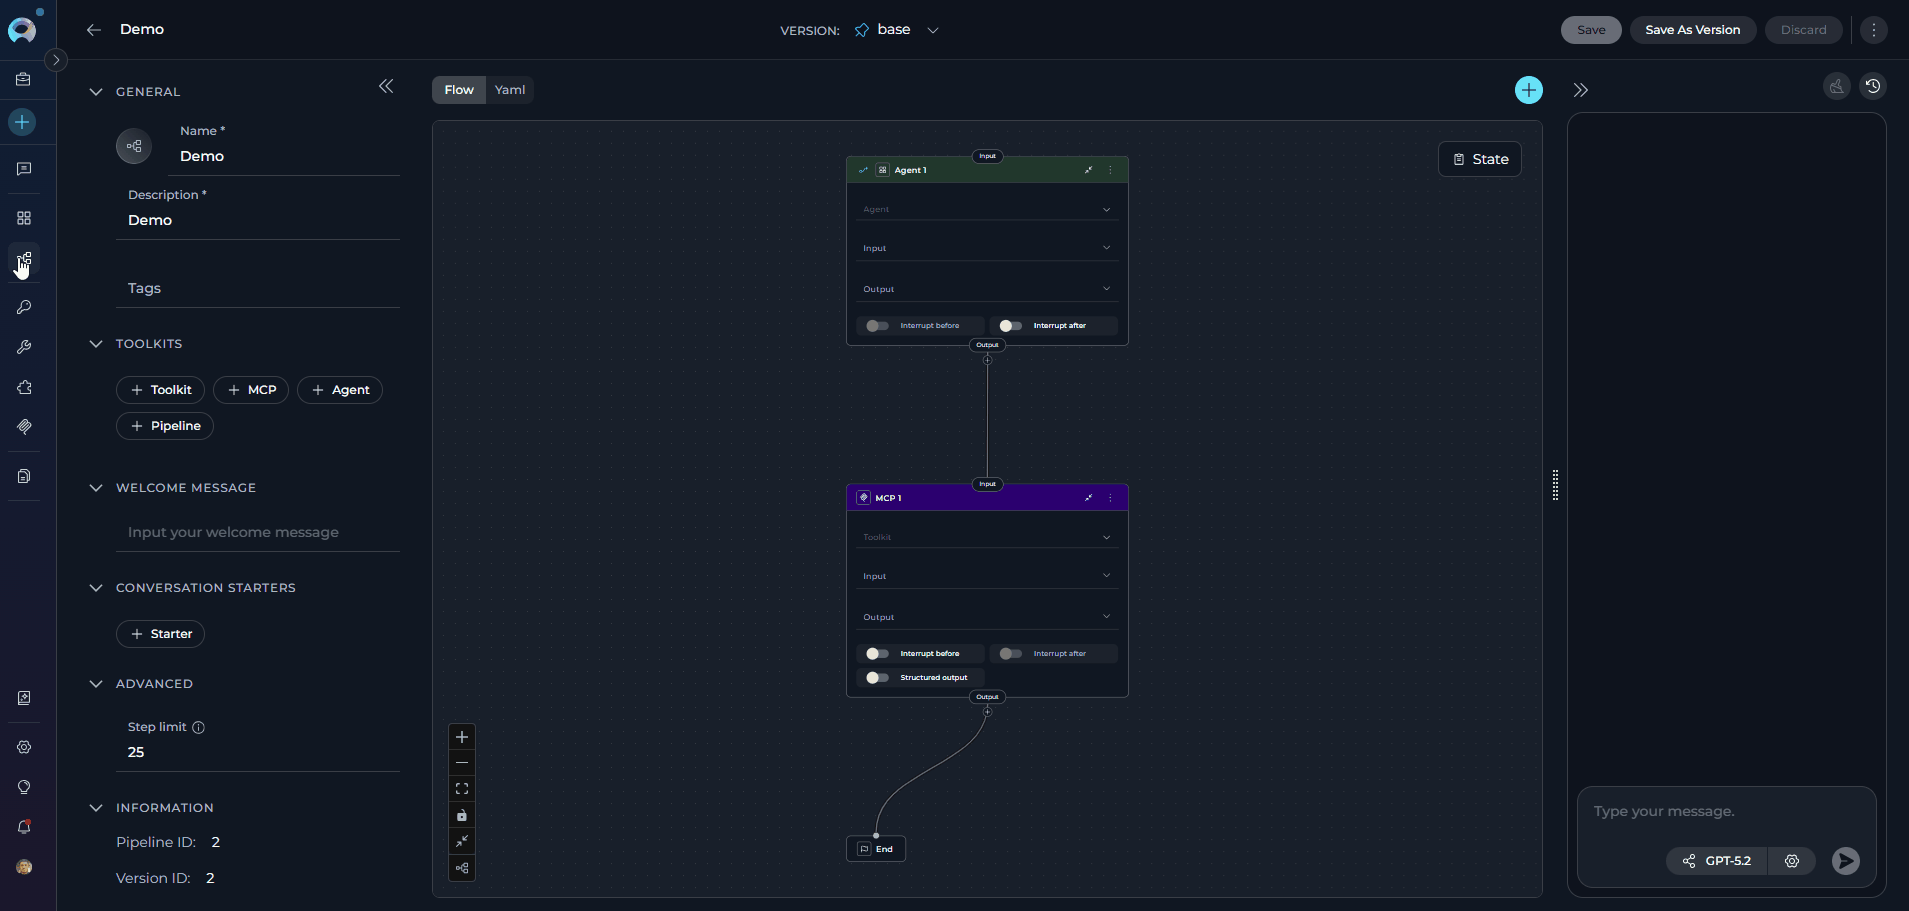Enable Structured output on MCP 1
Screen dimensions: 1909x911
point(877,678)
